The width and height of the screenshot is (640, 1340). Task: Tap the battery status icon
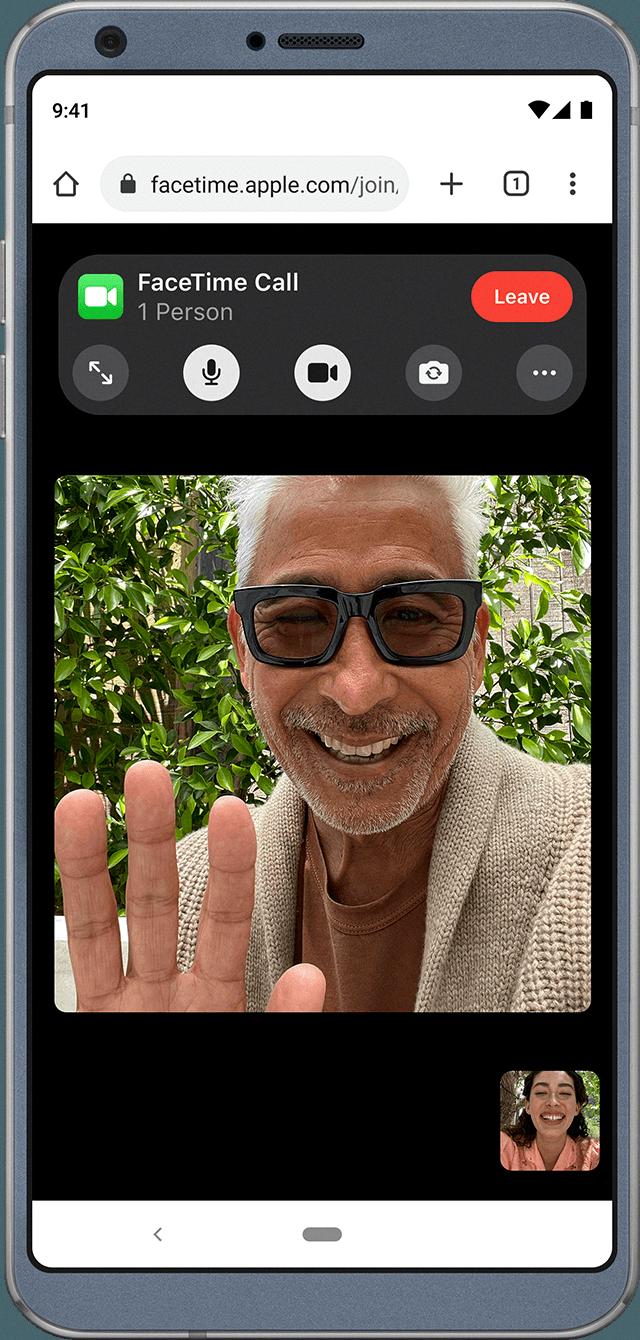(586, 110)
